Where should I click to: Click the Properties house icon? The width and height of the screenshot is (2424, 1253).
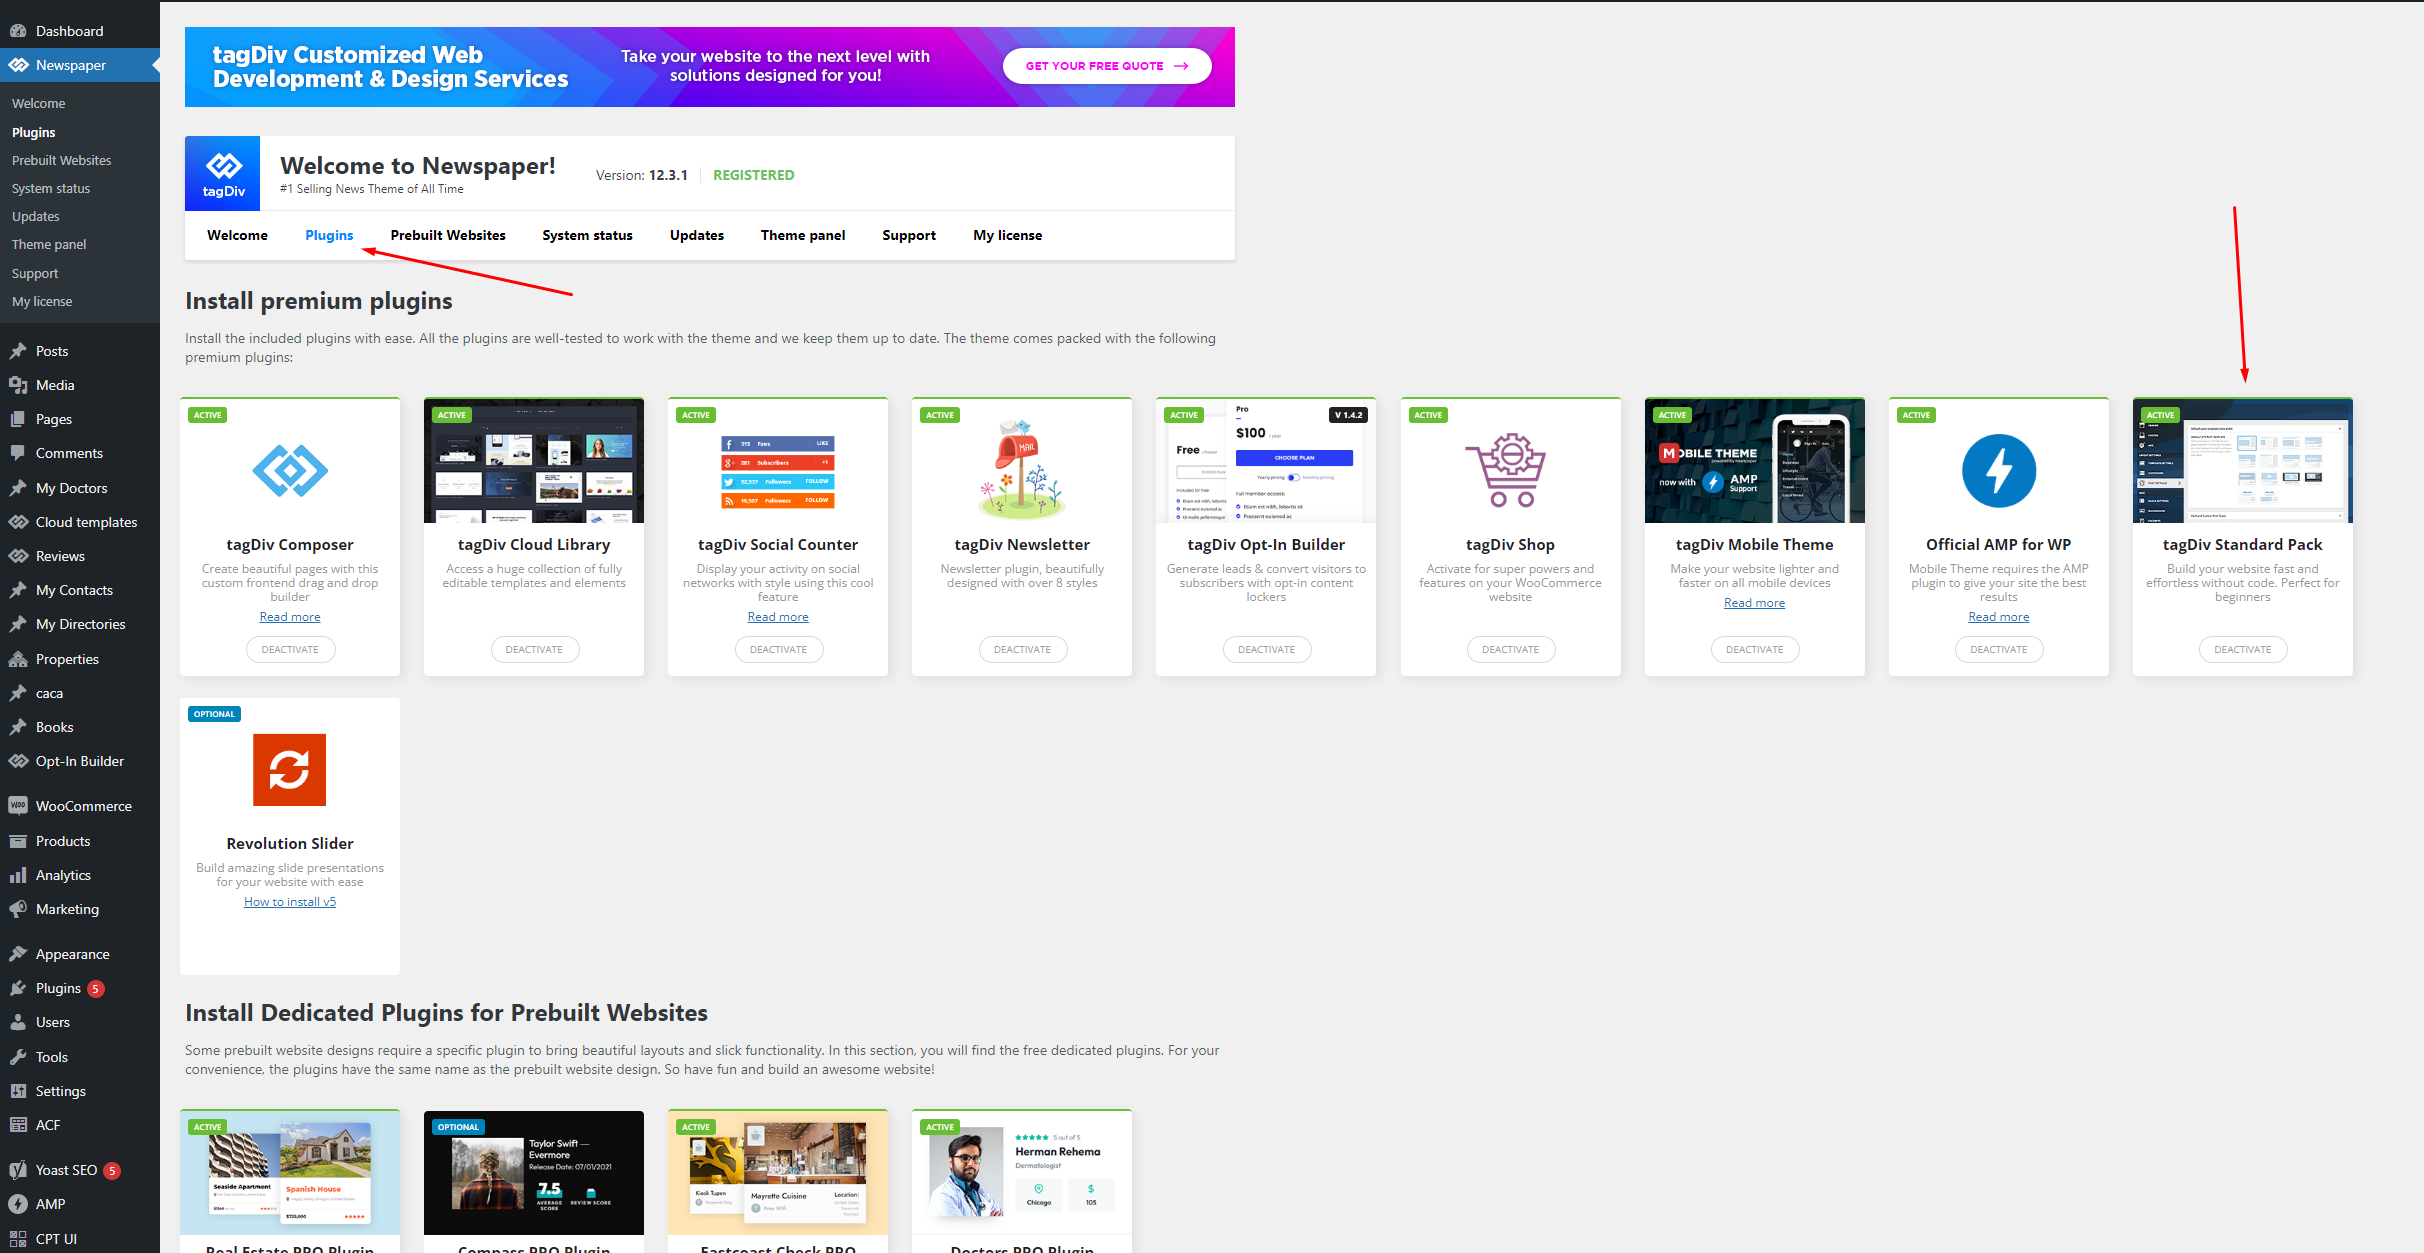coord(18,659)
